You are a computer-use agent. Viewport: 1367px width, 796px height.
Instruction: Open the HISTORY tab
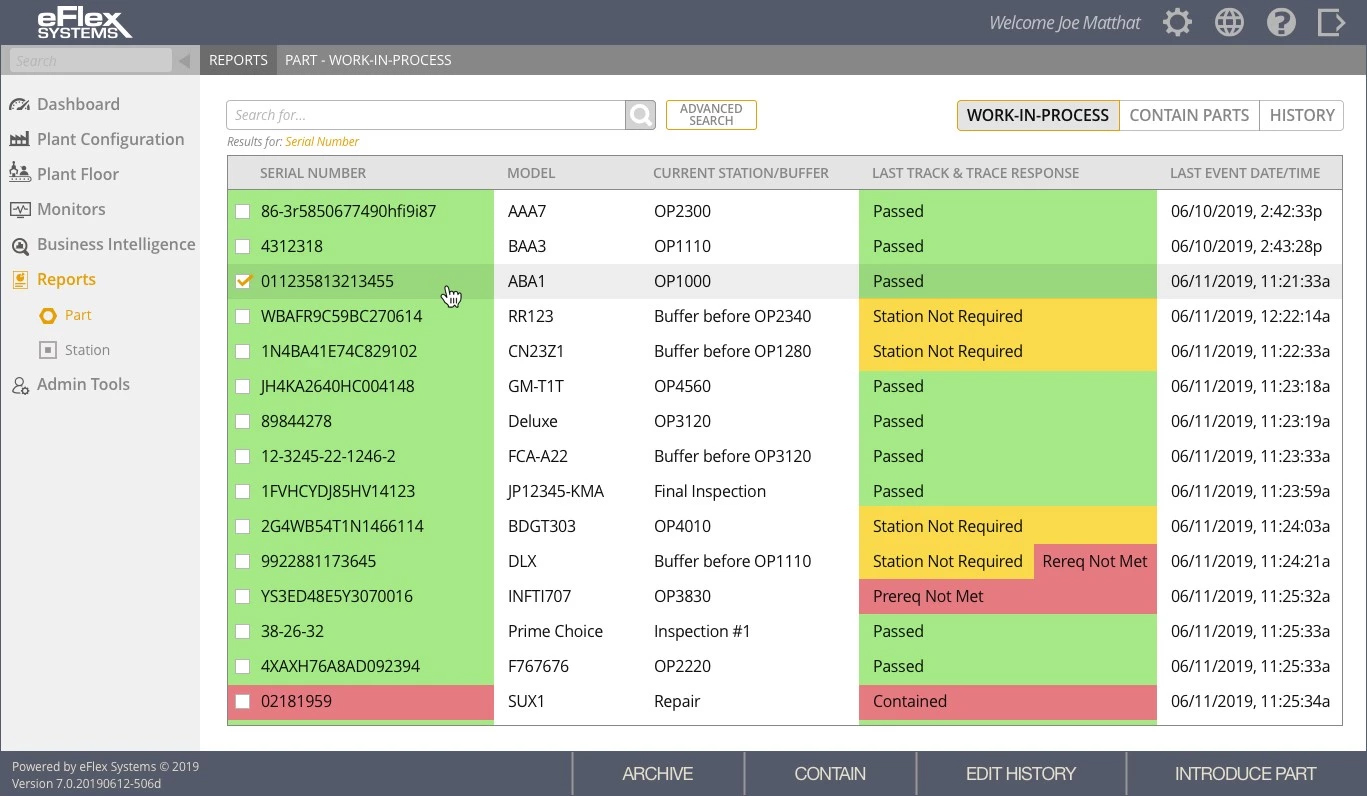tap(1302, 115)
